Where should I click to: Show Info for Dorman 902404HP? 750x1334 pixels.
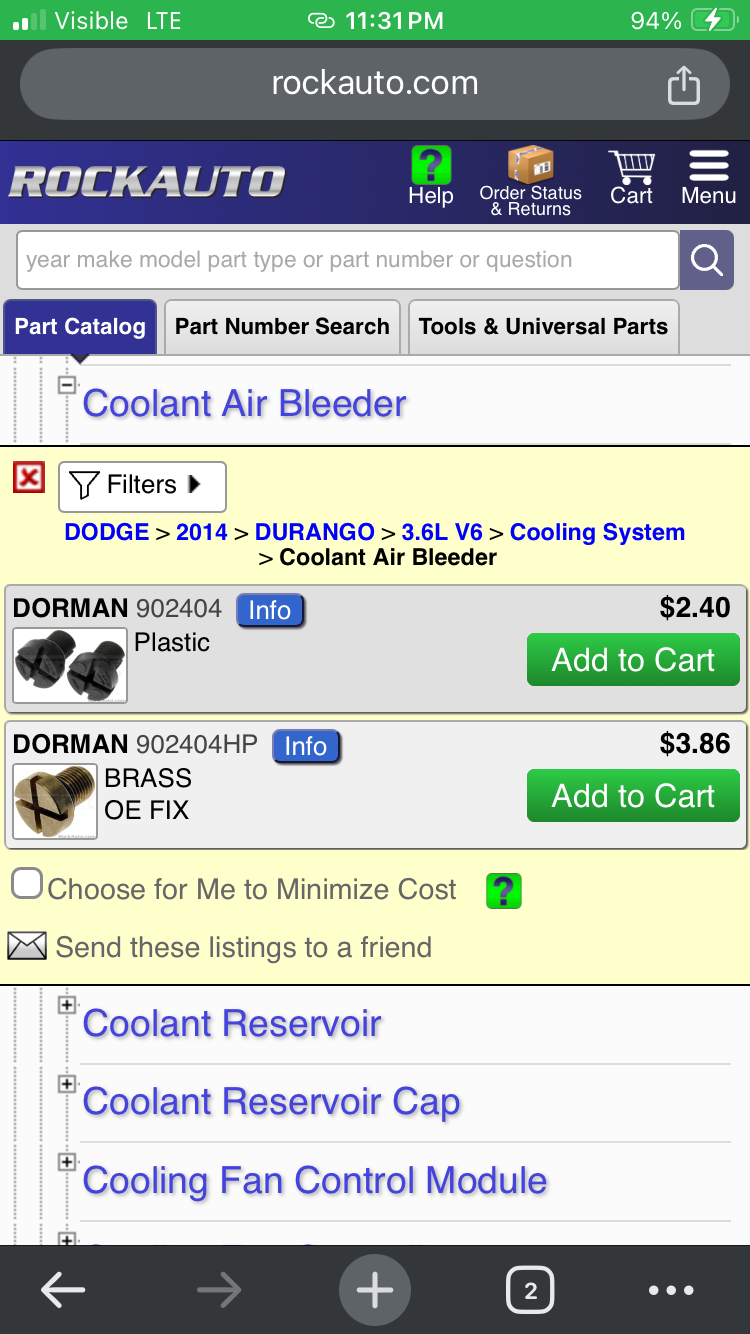coord(305,746)
